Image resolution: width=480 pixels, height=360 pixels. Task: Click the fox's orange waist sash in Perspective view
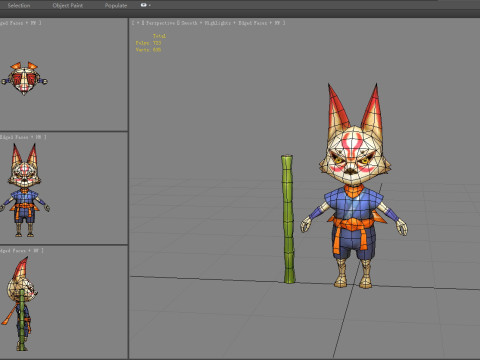pyautogui.click(x=353, y=223)
